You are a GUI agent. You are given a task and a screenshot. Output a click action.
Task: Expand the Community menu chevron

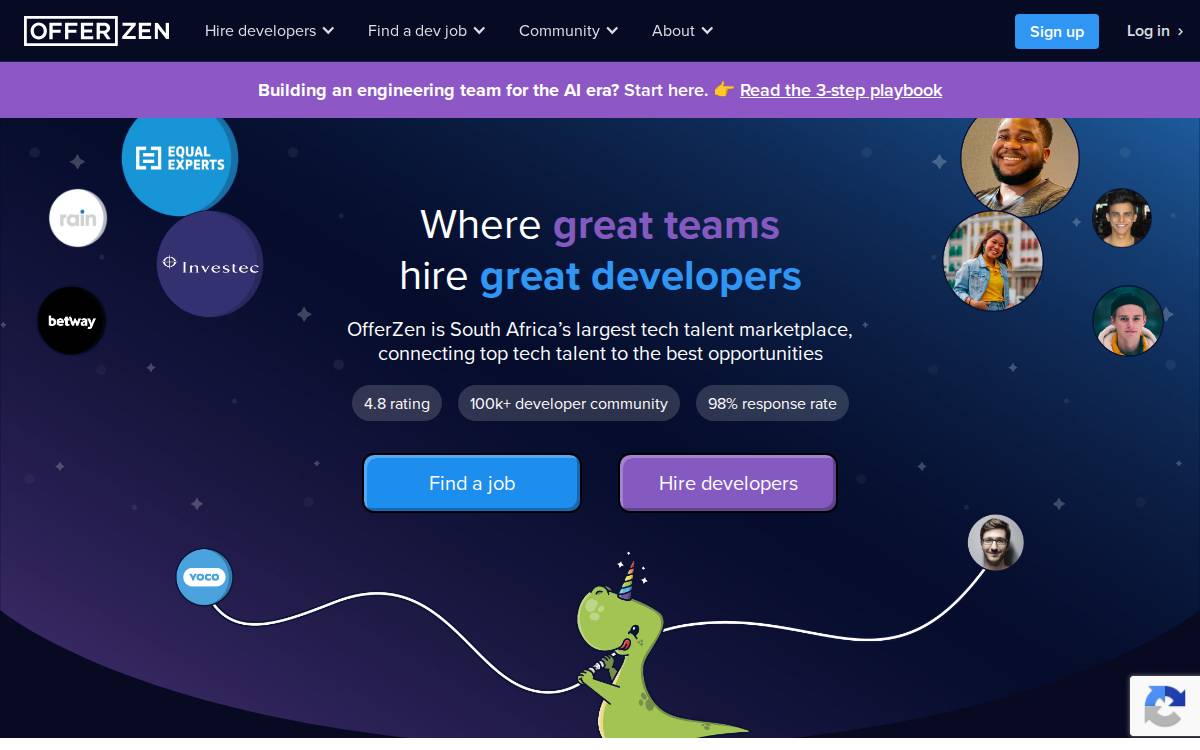point(612,31)
